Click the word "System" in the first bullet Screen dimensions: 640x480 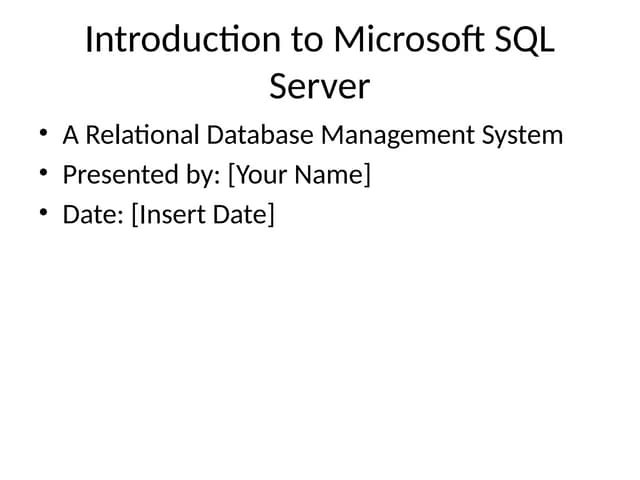(523, 135)
